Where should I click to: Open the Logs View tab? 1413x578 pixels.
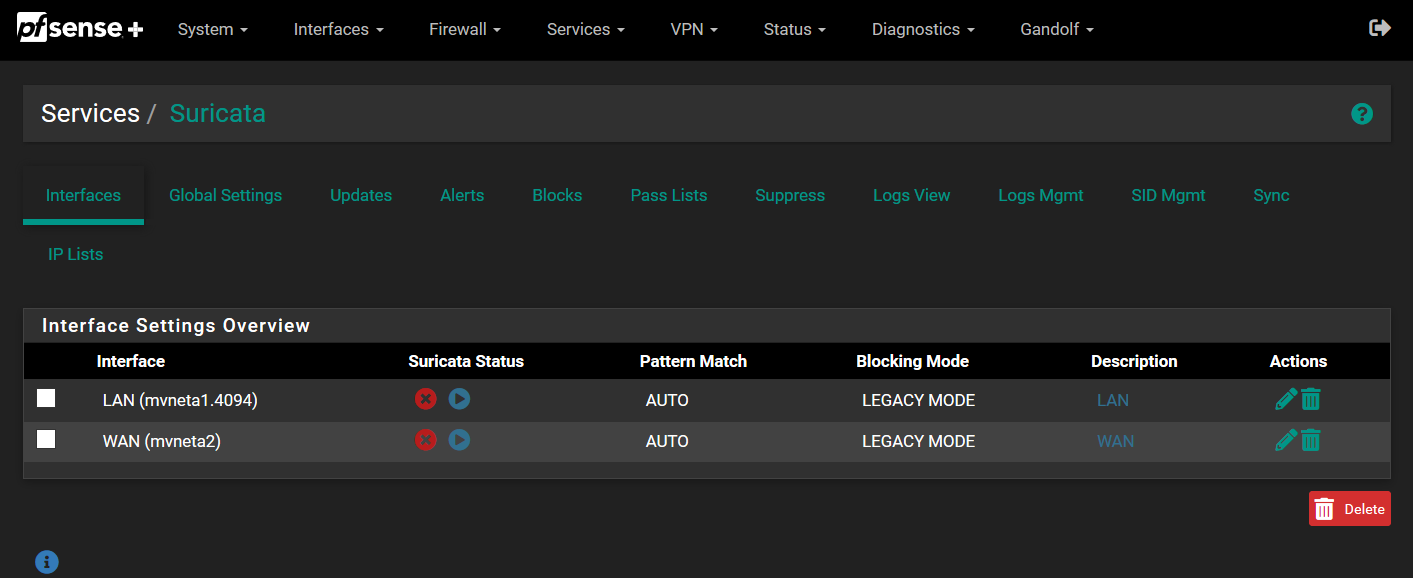pos(911,195)
